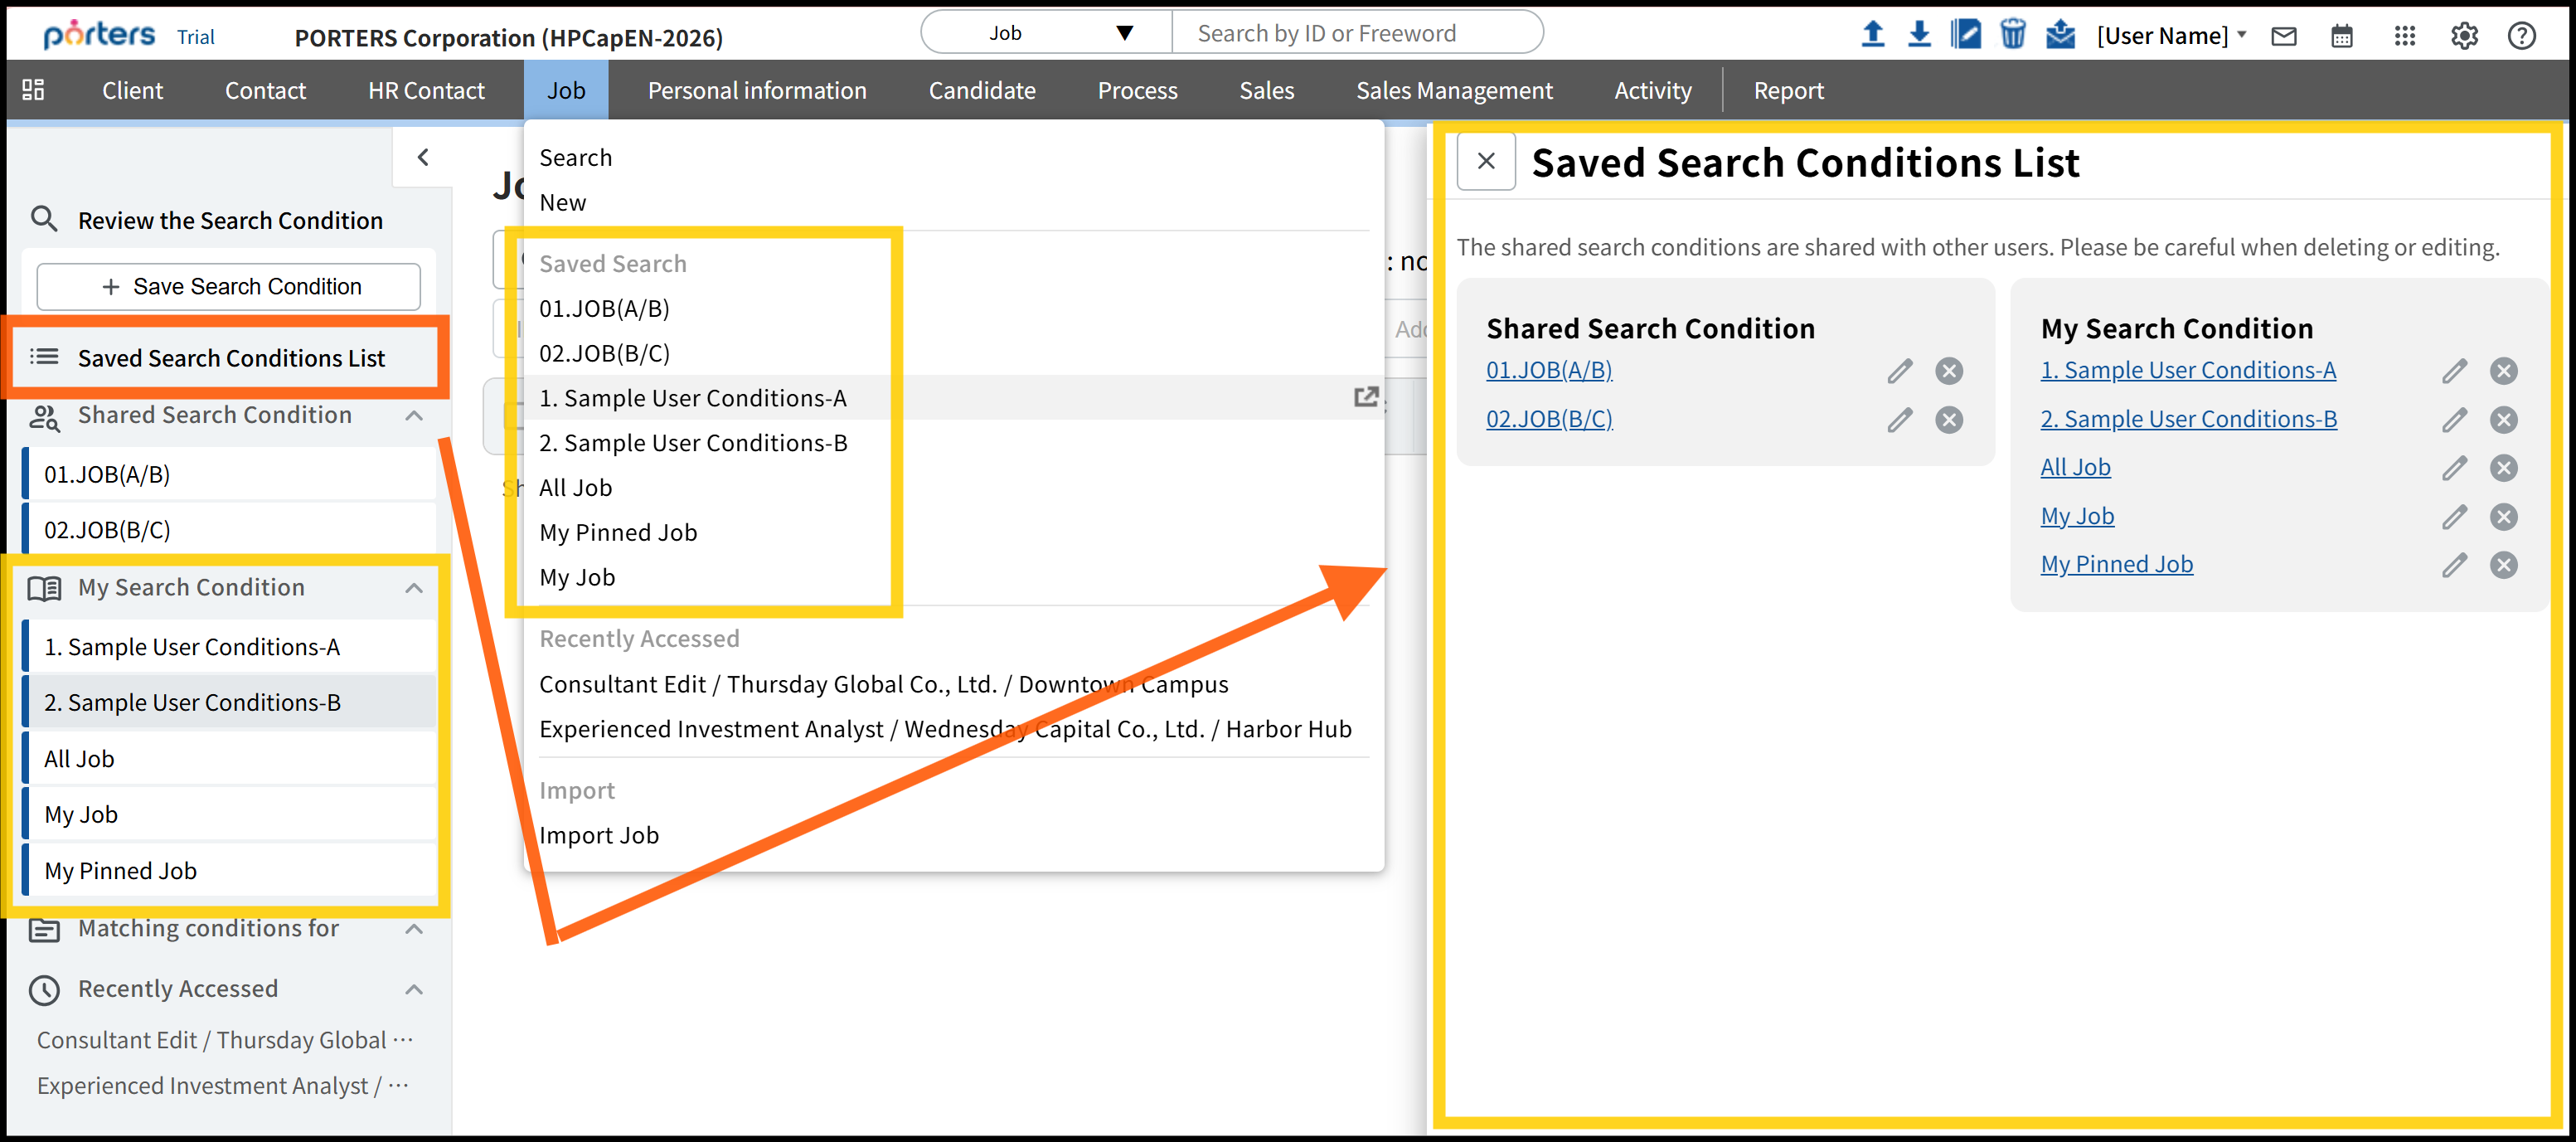Open the My Pinned Job link in the list panel

click(x=2116, y=564)
